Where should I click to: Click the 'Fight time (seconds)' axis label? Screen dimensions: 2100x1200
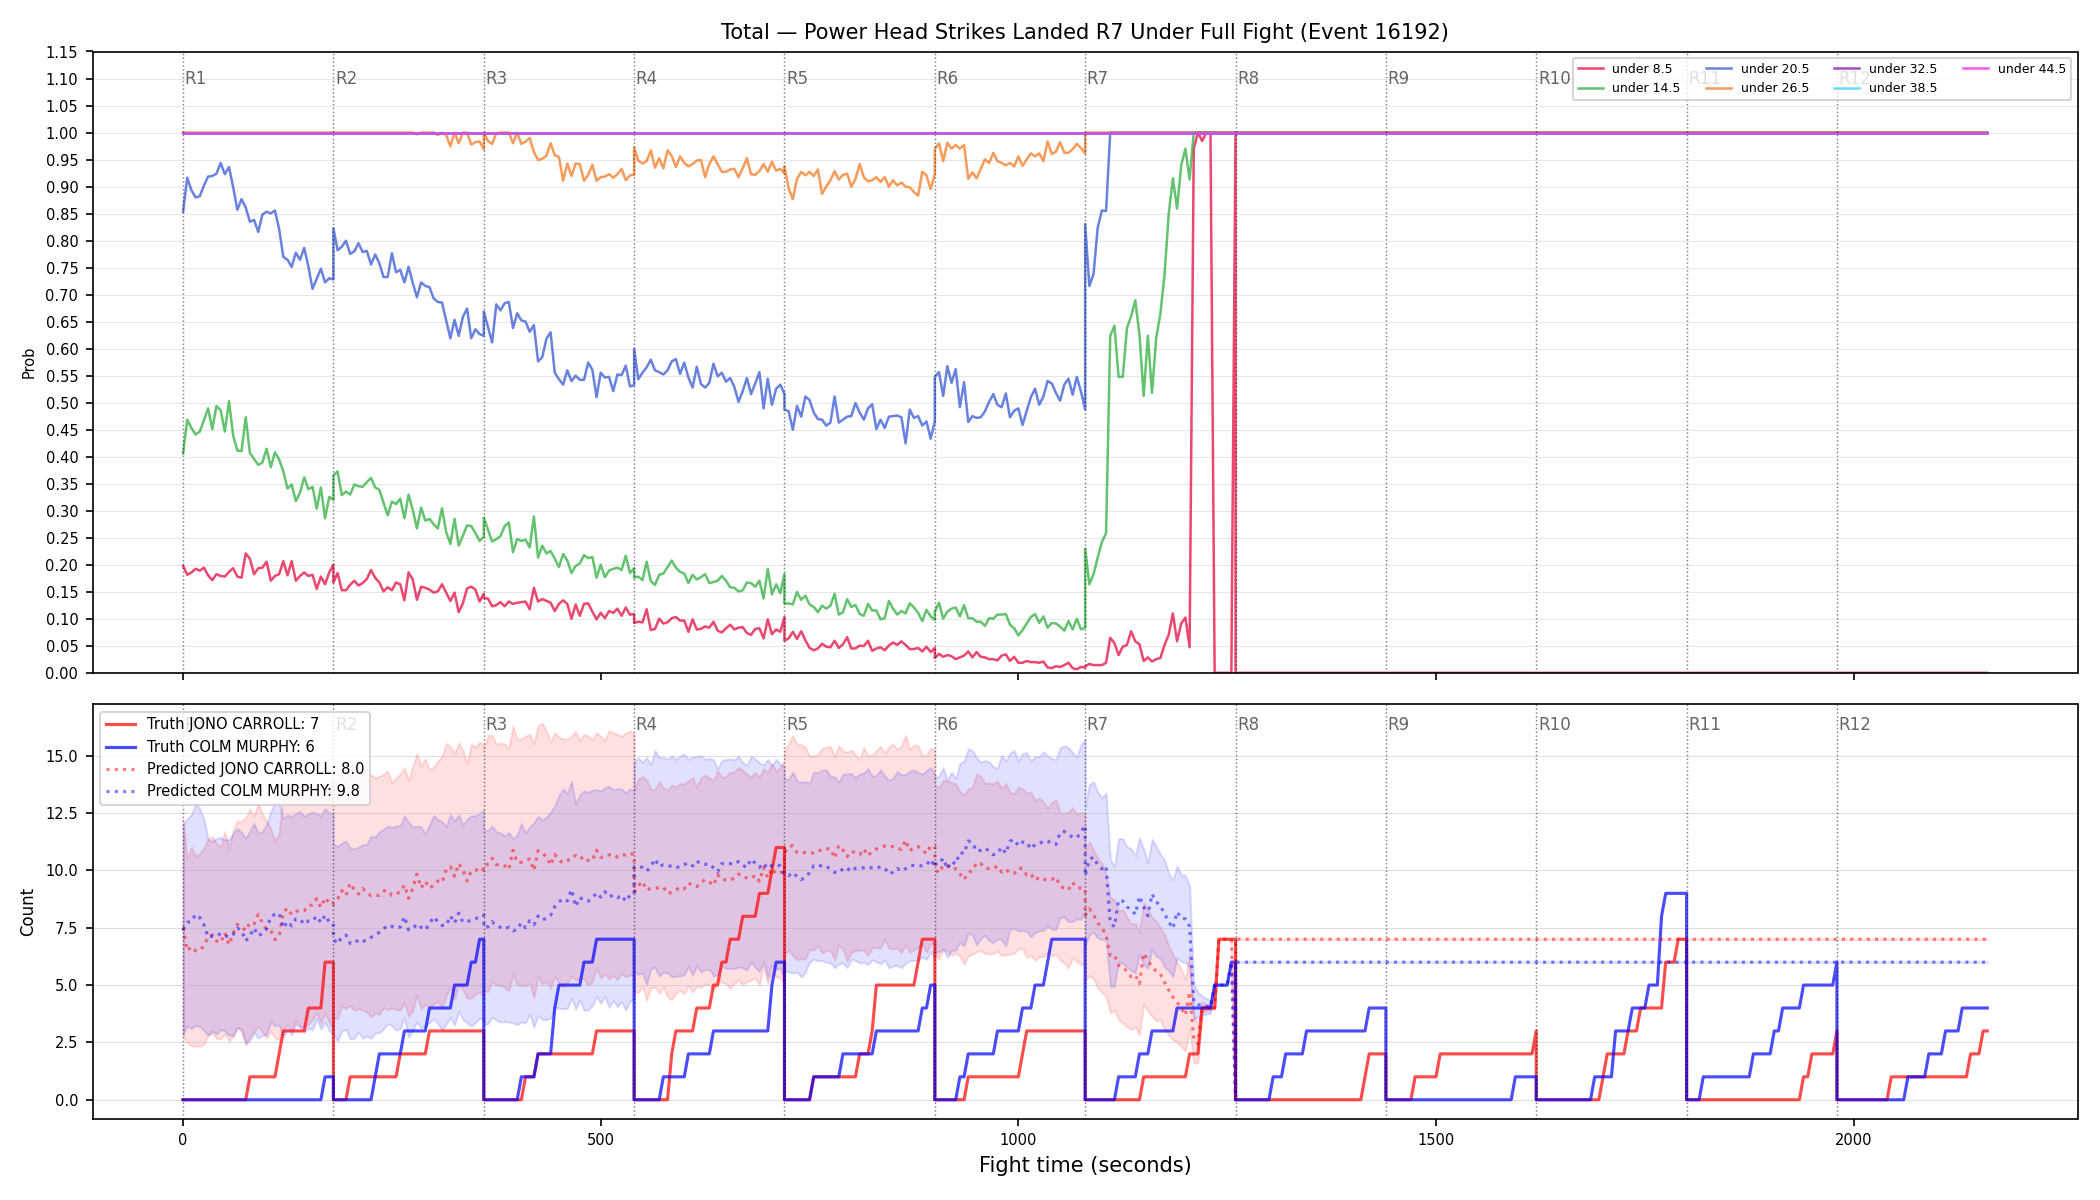(x=1085, y=1165)
